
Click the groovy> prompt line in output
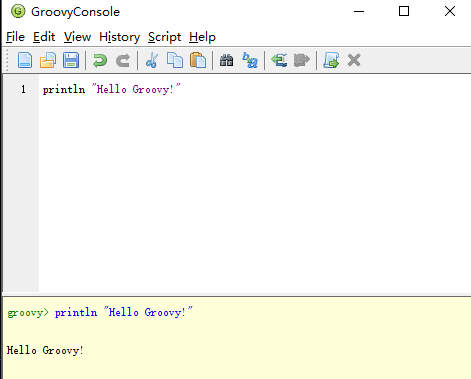(x=100, y=312)
